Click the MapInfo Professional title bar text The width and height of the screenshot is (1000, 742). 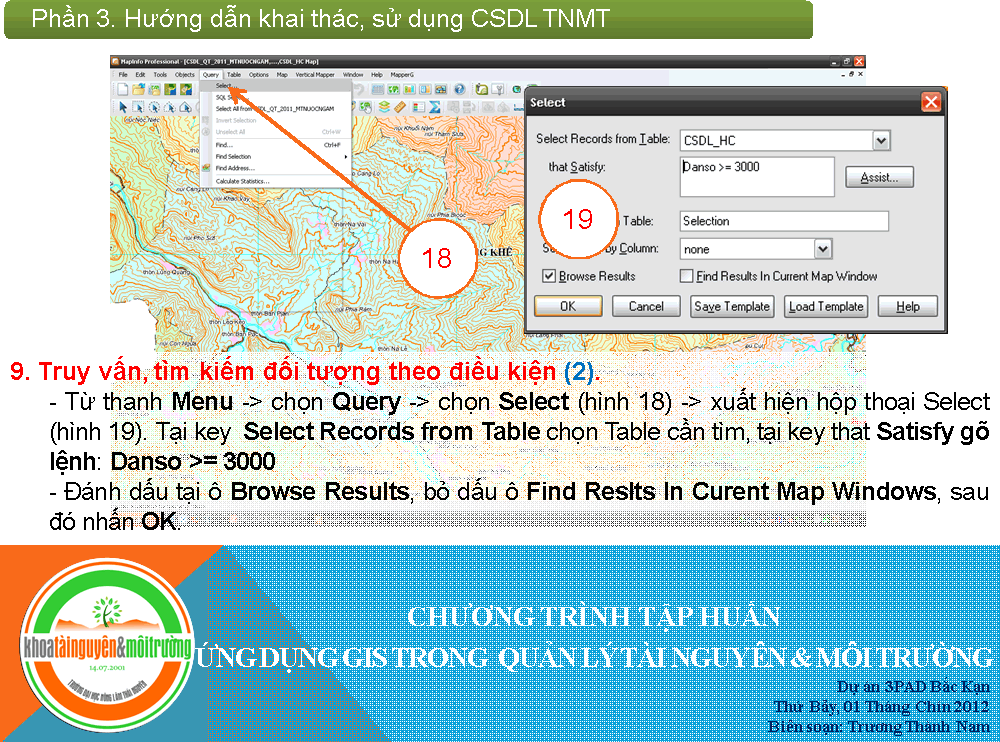219,61
